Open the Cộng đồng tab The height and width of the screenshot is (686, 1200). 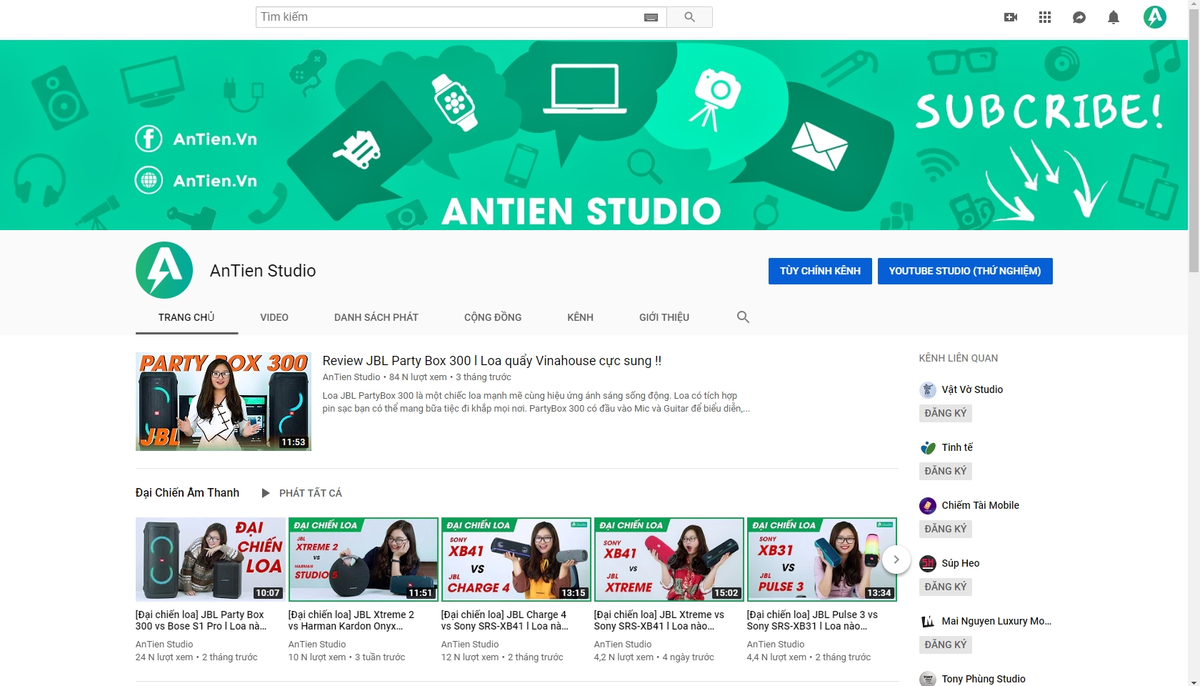click(x=493, y=317)
